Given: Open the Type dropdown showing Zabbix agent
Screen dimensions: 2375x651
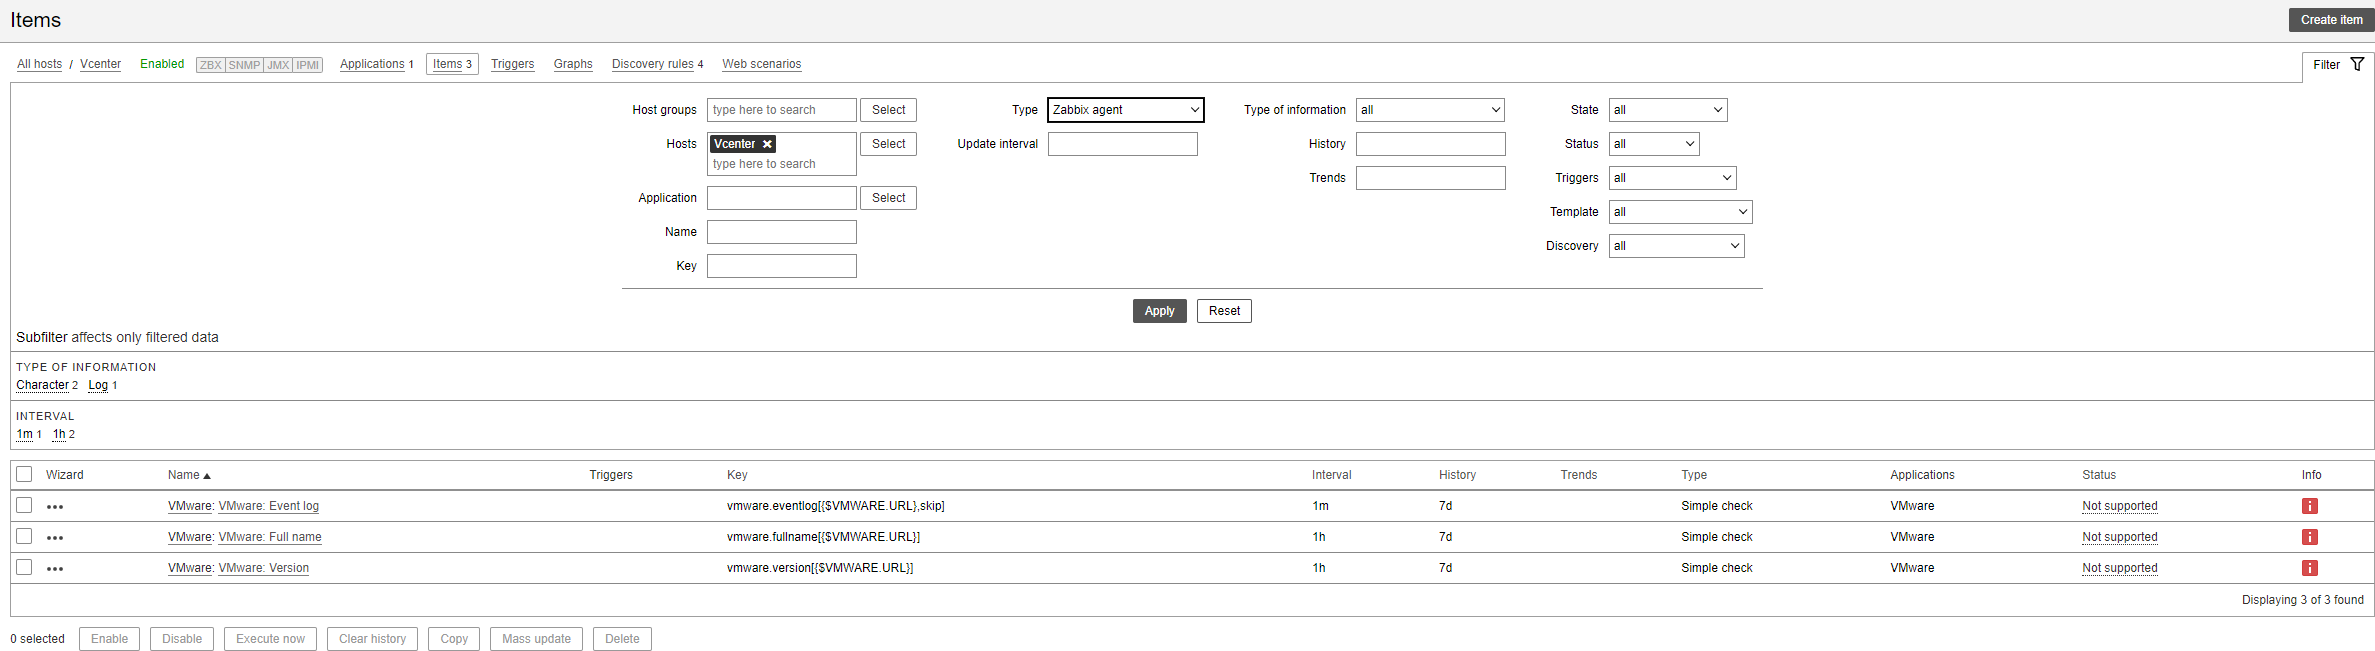Looking at the screenshot, I should (x=1125, y=110).
